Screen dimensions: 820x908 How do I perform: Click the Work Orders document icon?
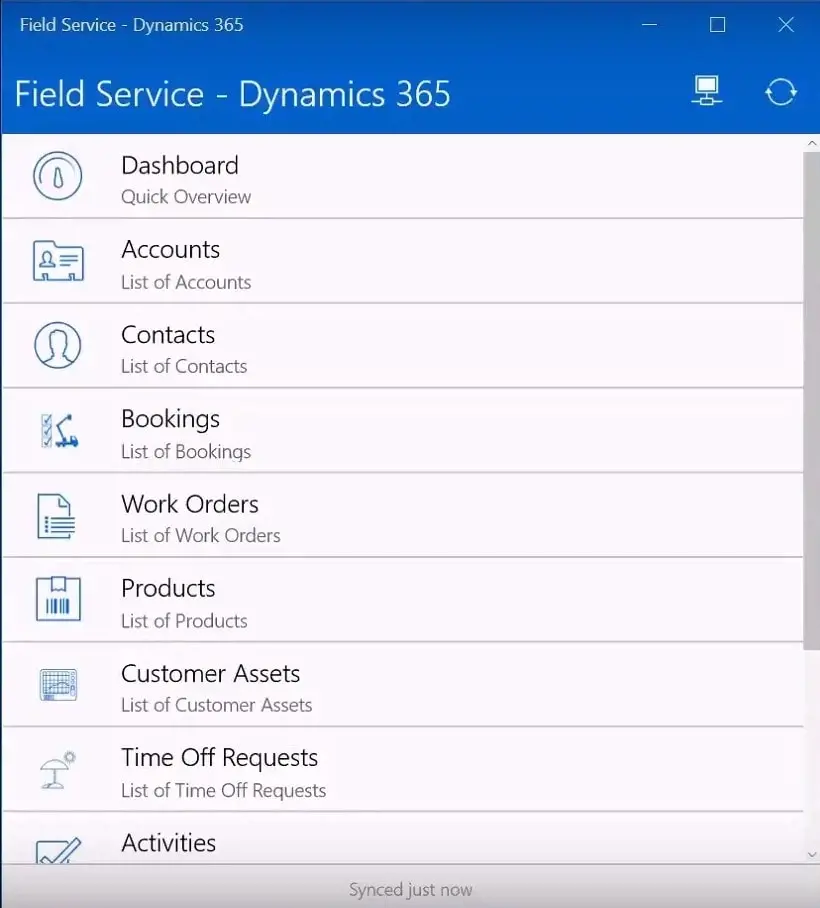click(56, 516)
